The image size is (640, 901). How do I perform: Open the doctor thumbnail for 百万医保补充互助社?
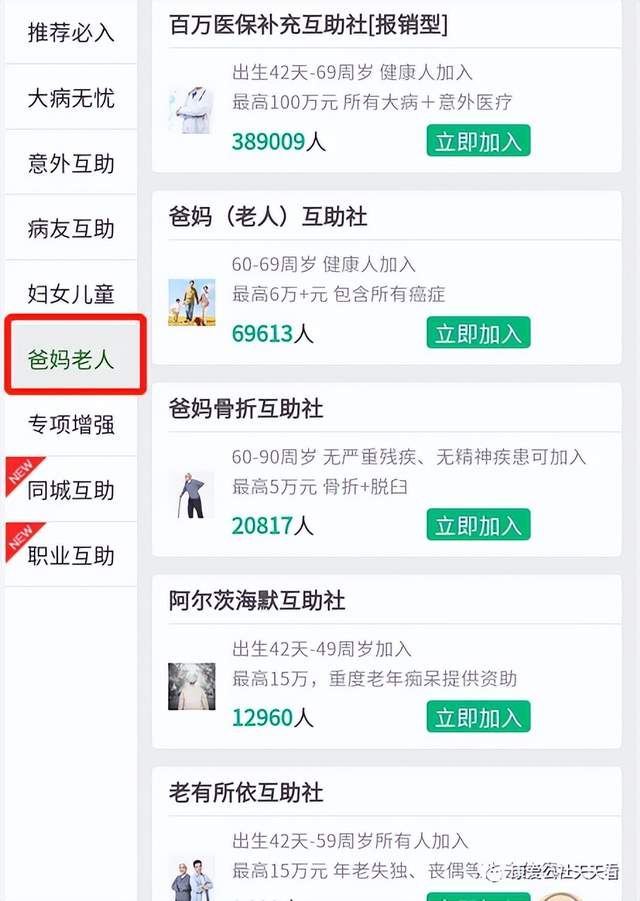point(191,110)
